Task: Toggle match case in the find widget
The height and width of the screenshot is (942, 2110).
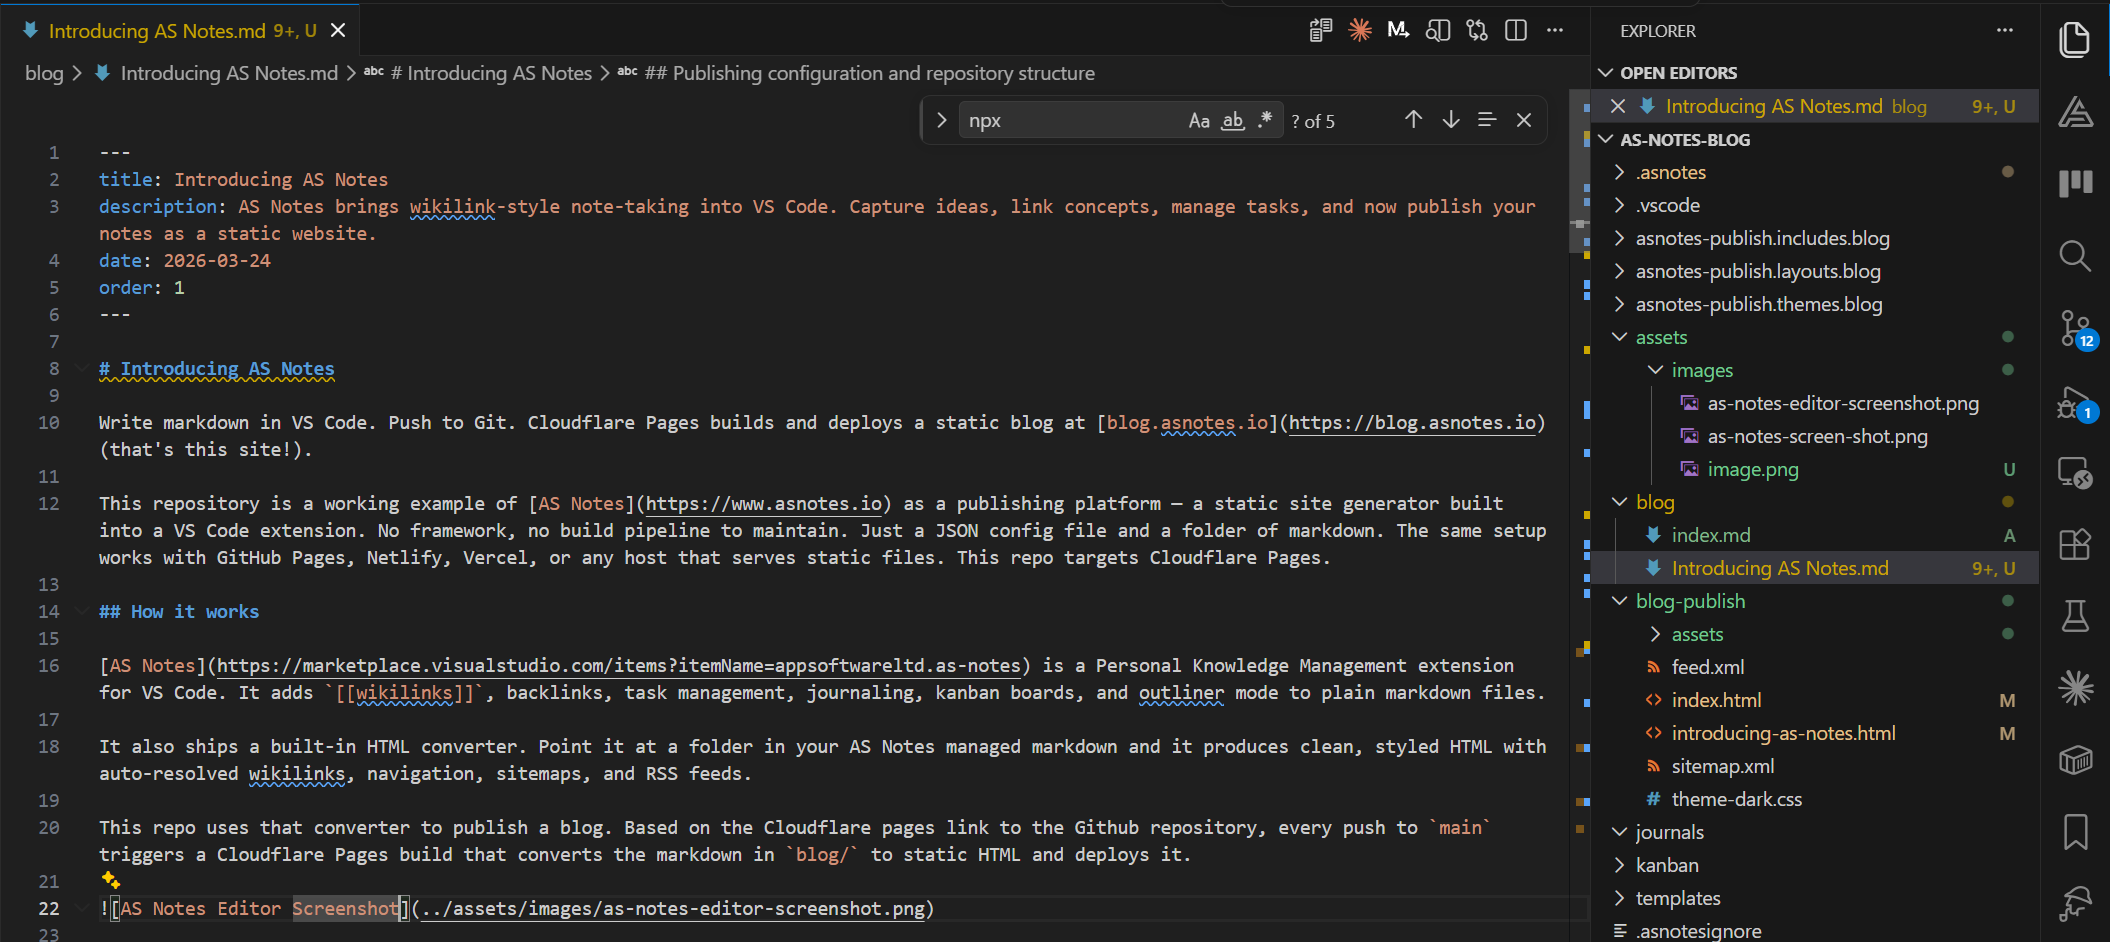Action: point(1200,120)
